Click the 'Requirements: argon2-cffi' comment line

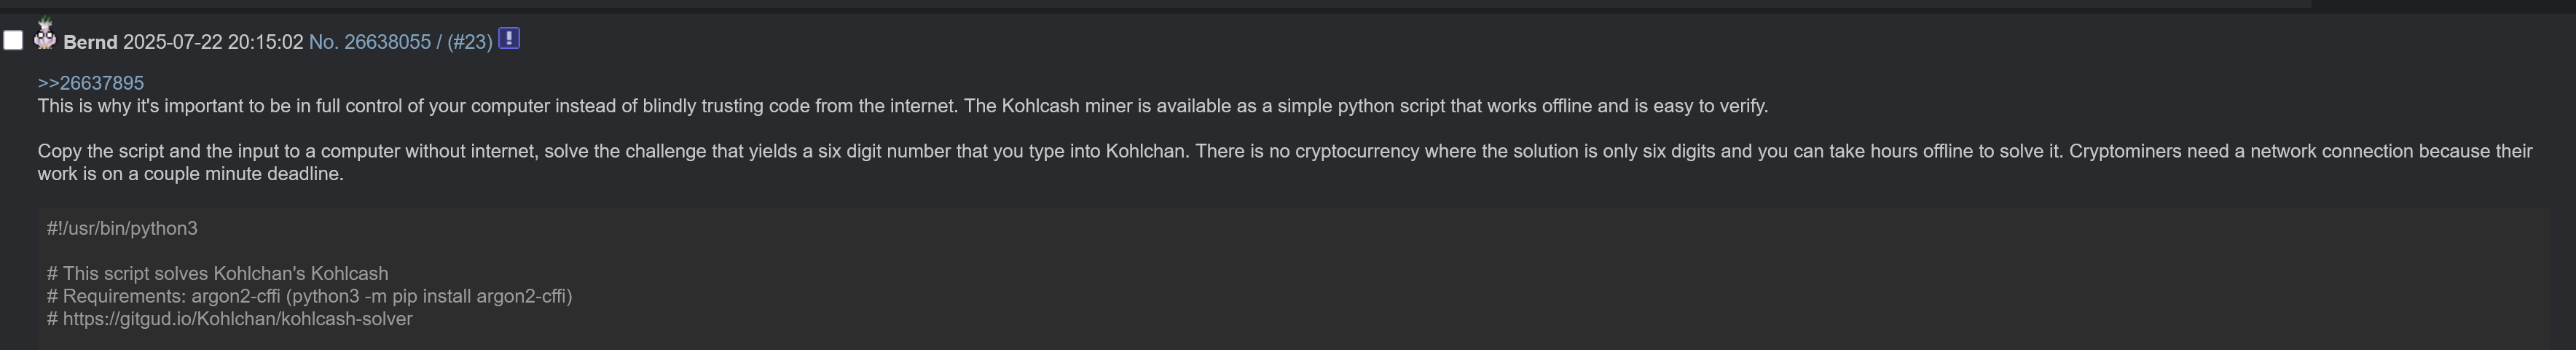pyautogui.click(x=309, y=296)
